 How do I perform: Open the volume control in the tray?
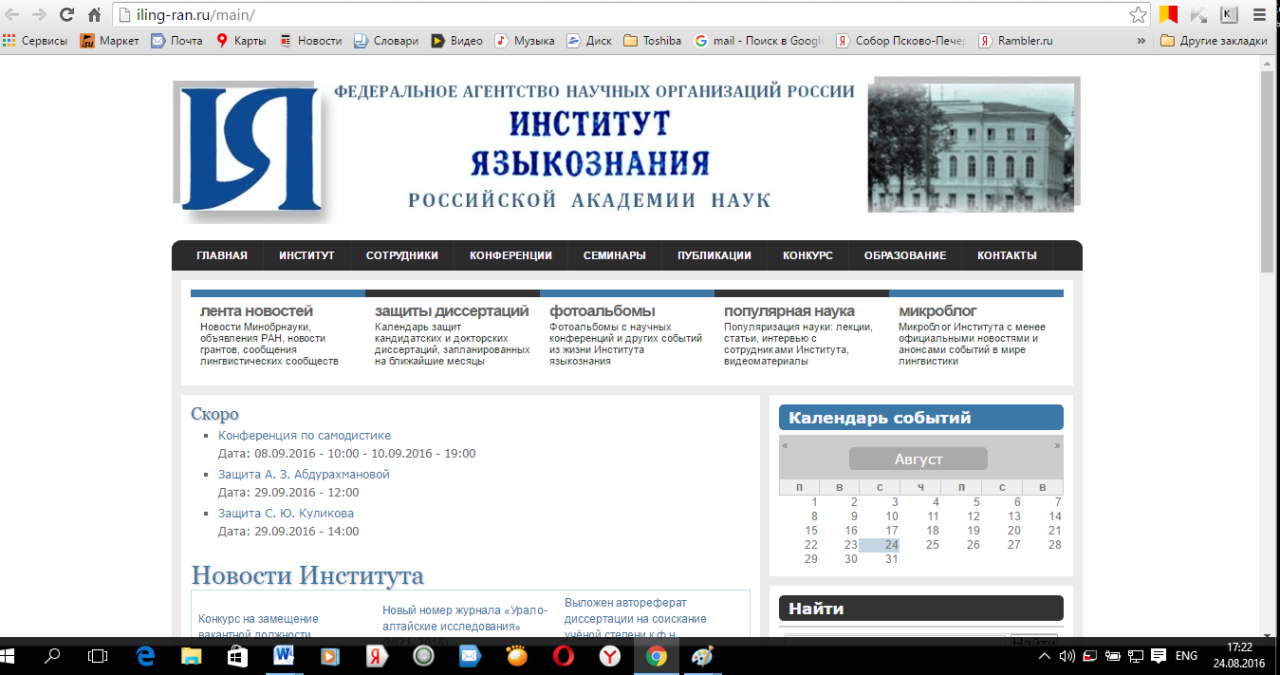click(x=1066, y=656)
